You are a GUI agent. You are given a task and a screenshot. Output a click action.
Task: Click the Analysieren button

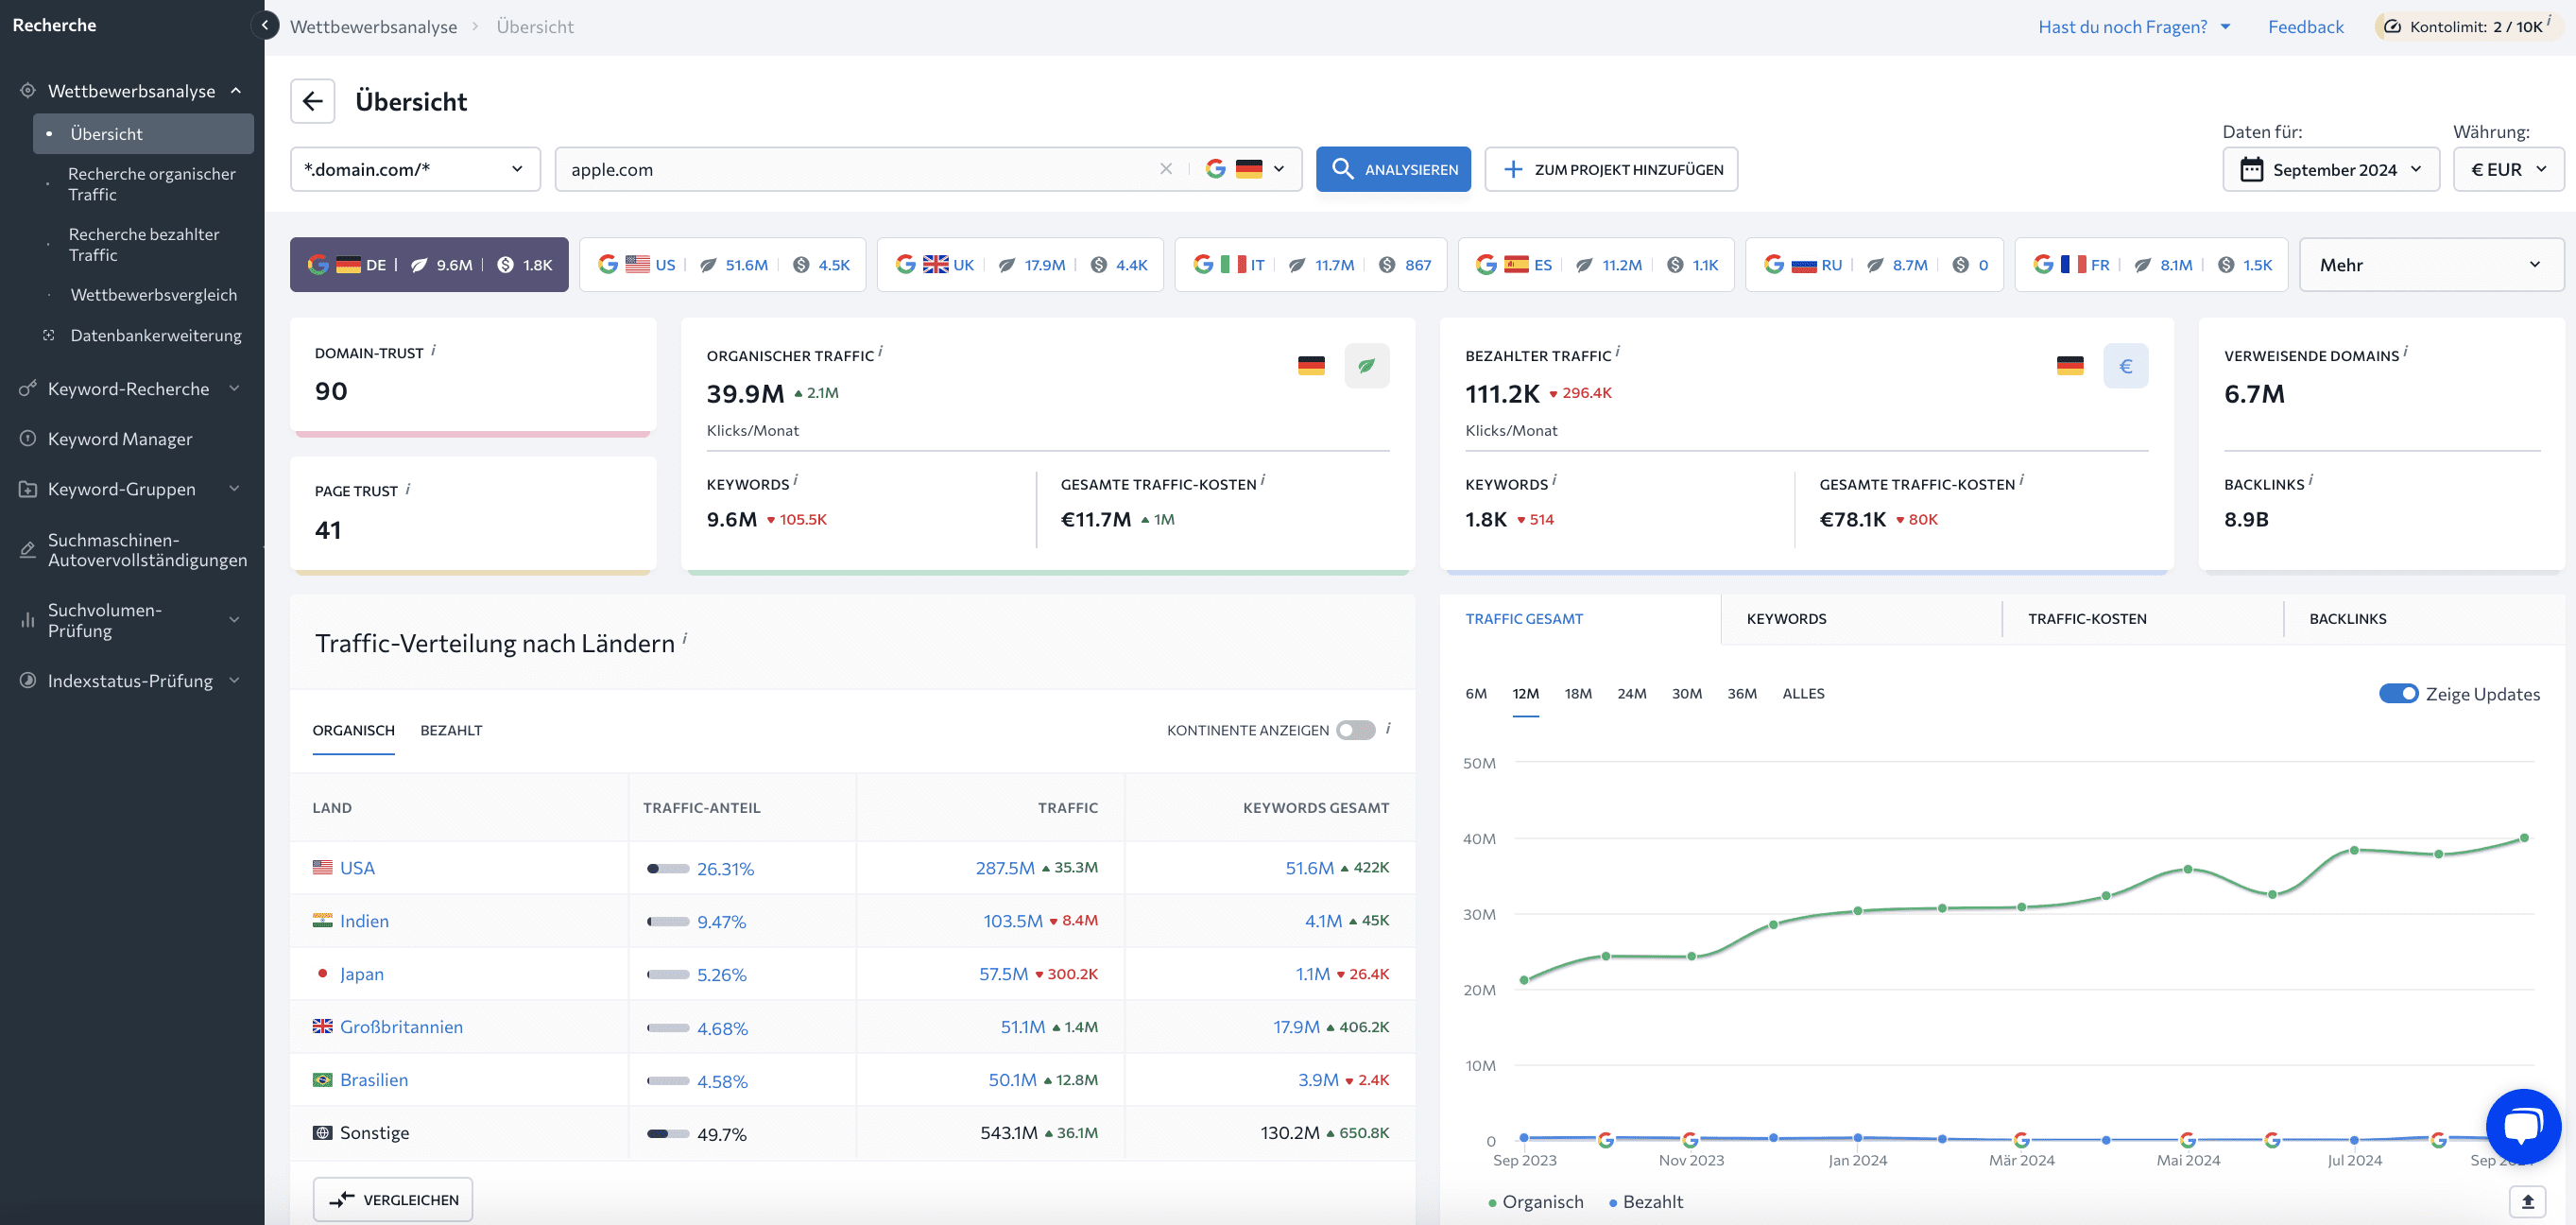pyautogui.click(x=1393, y=169)
